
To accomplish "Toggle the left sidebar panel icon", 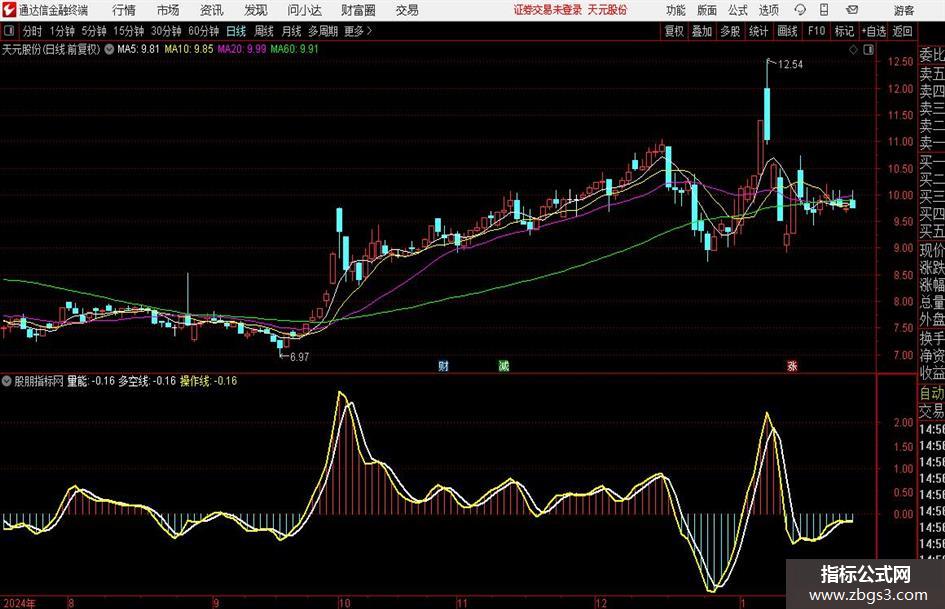I will (x=8, y=31).
